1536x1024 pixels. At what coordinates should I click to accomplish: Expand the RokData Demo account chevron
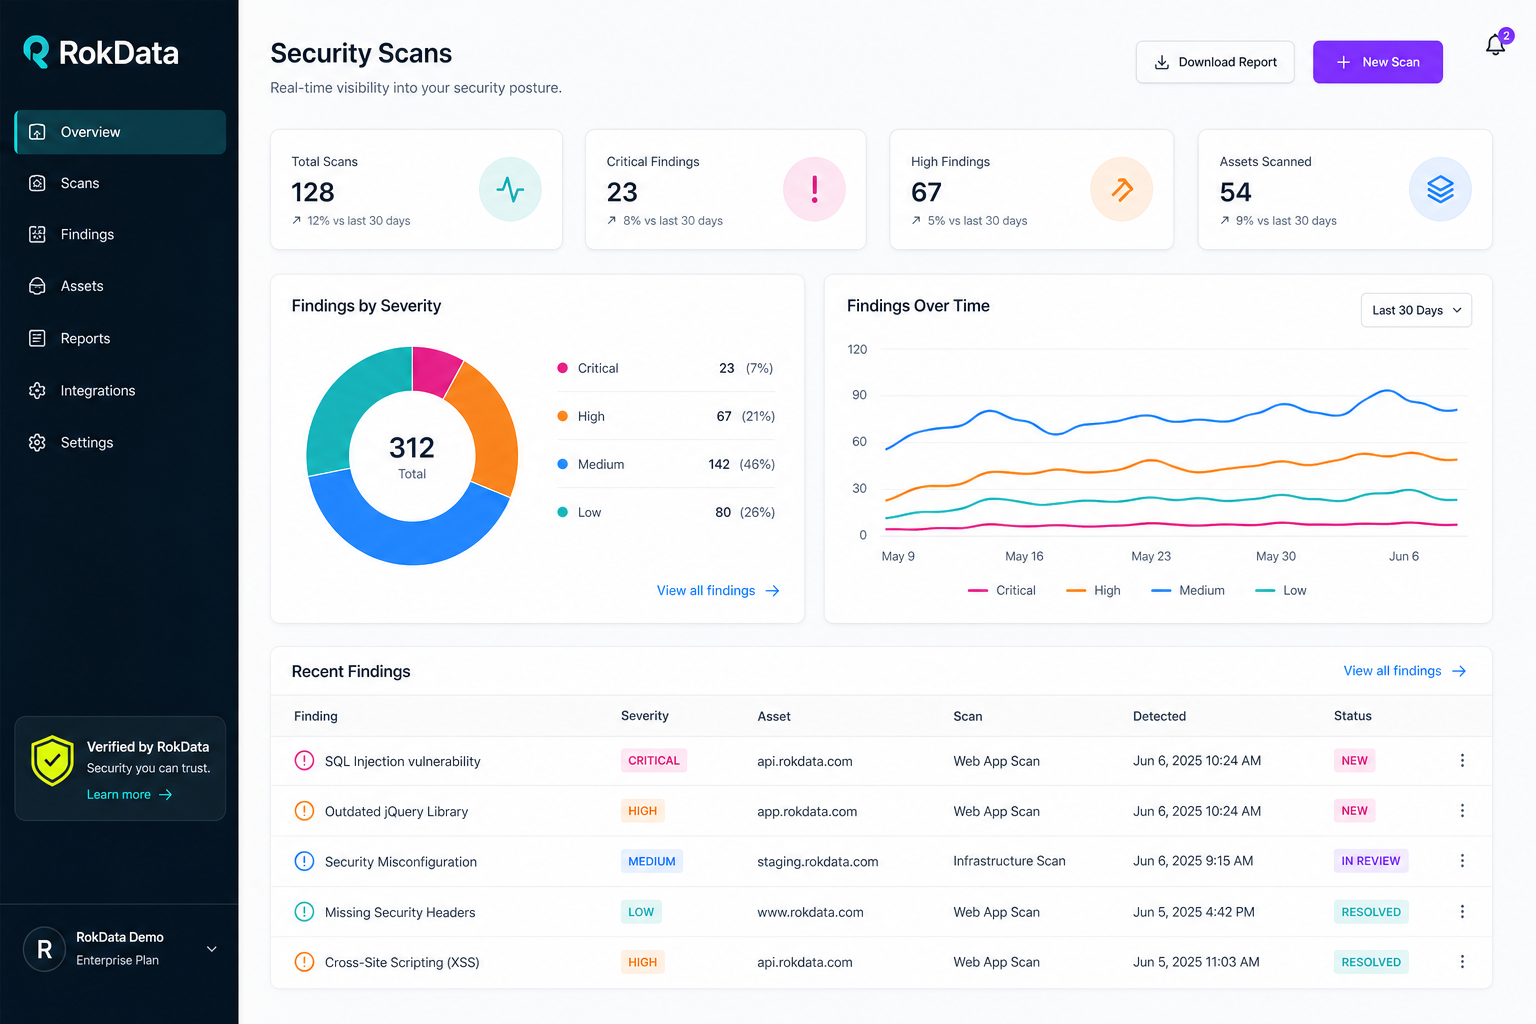[211, 949]
